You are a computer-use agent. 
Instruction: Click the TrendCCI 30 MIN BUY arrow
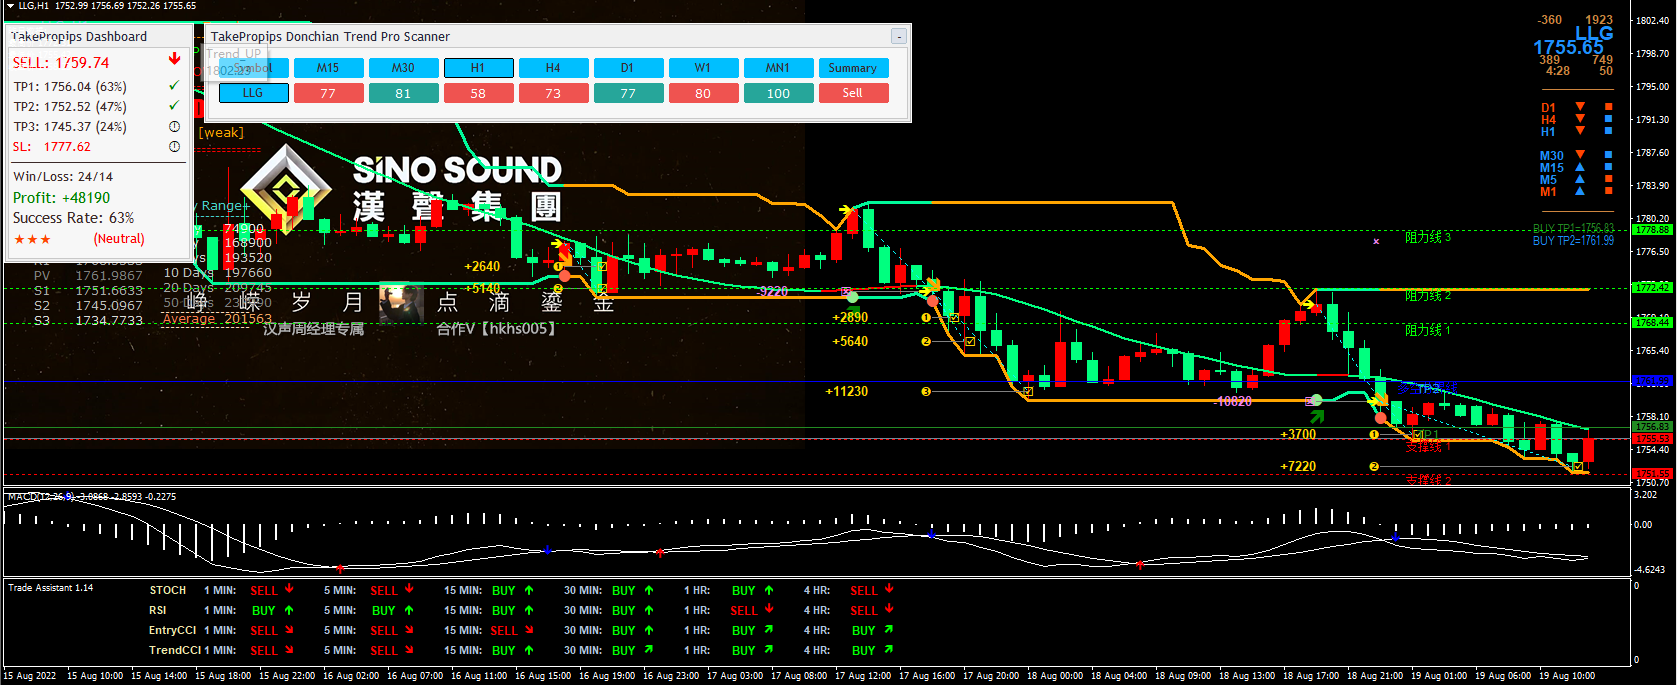[648, 650]
